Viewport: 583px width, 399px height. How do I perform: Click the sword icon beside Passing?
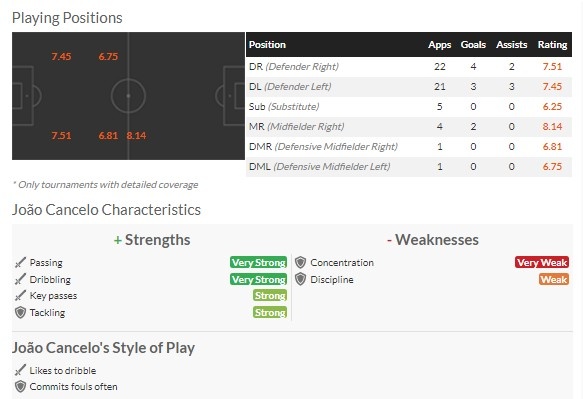20,263
